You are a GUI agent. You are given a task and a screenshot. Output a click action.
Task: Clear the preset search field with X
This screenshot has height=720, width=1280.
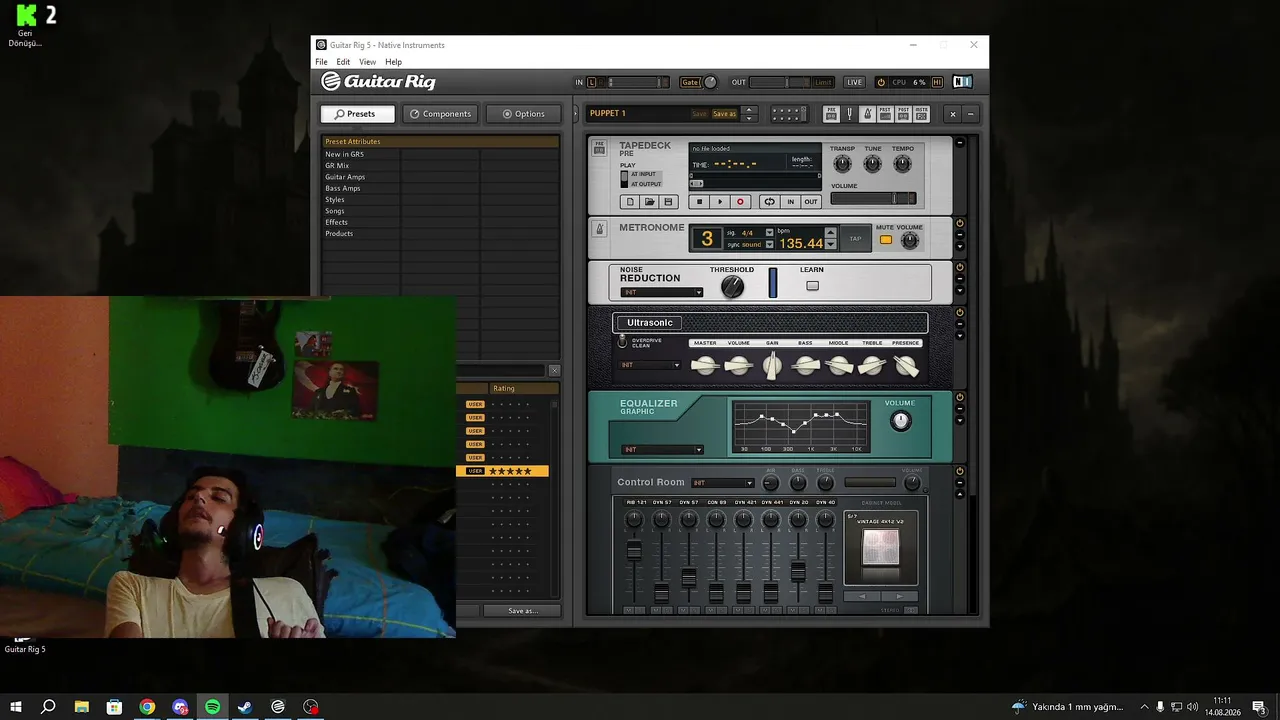554,370
